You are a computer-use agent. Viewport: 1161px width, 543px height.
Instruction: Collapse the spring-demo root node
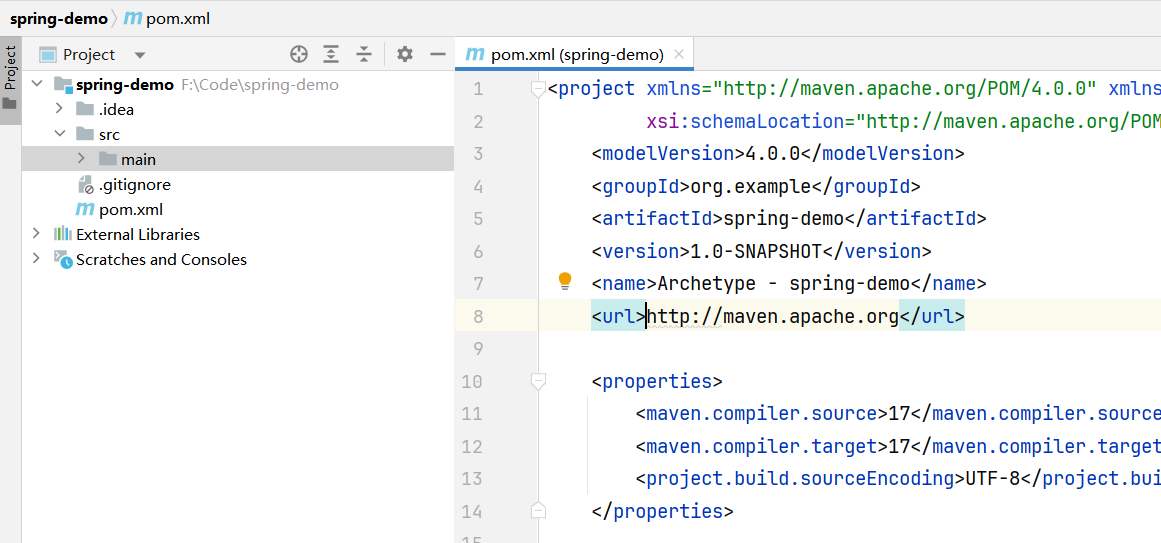[x=36, y=84]
